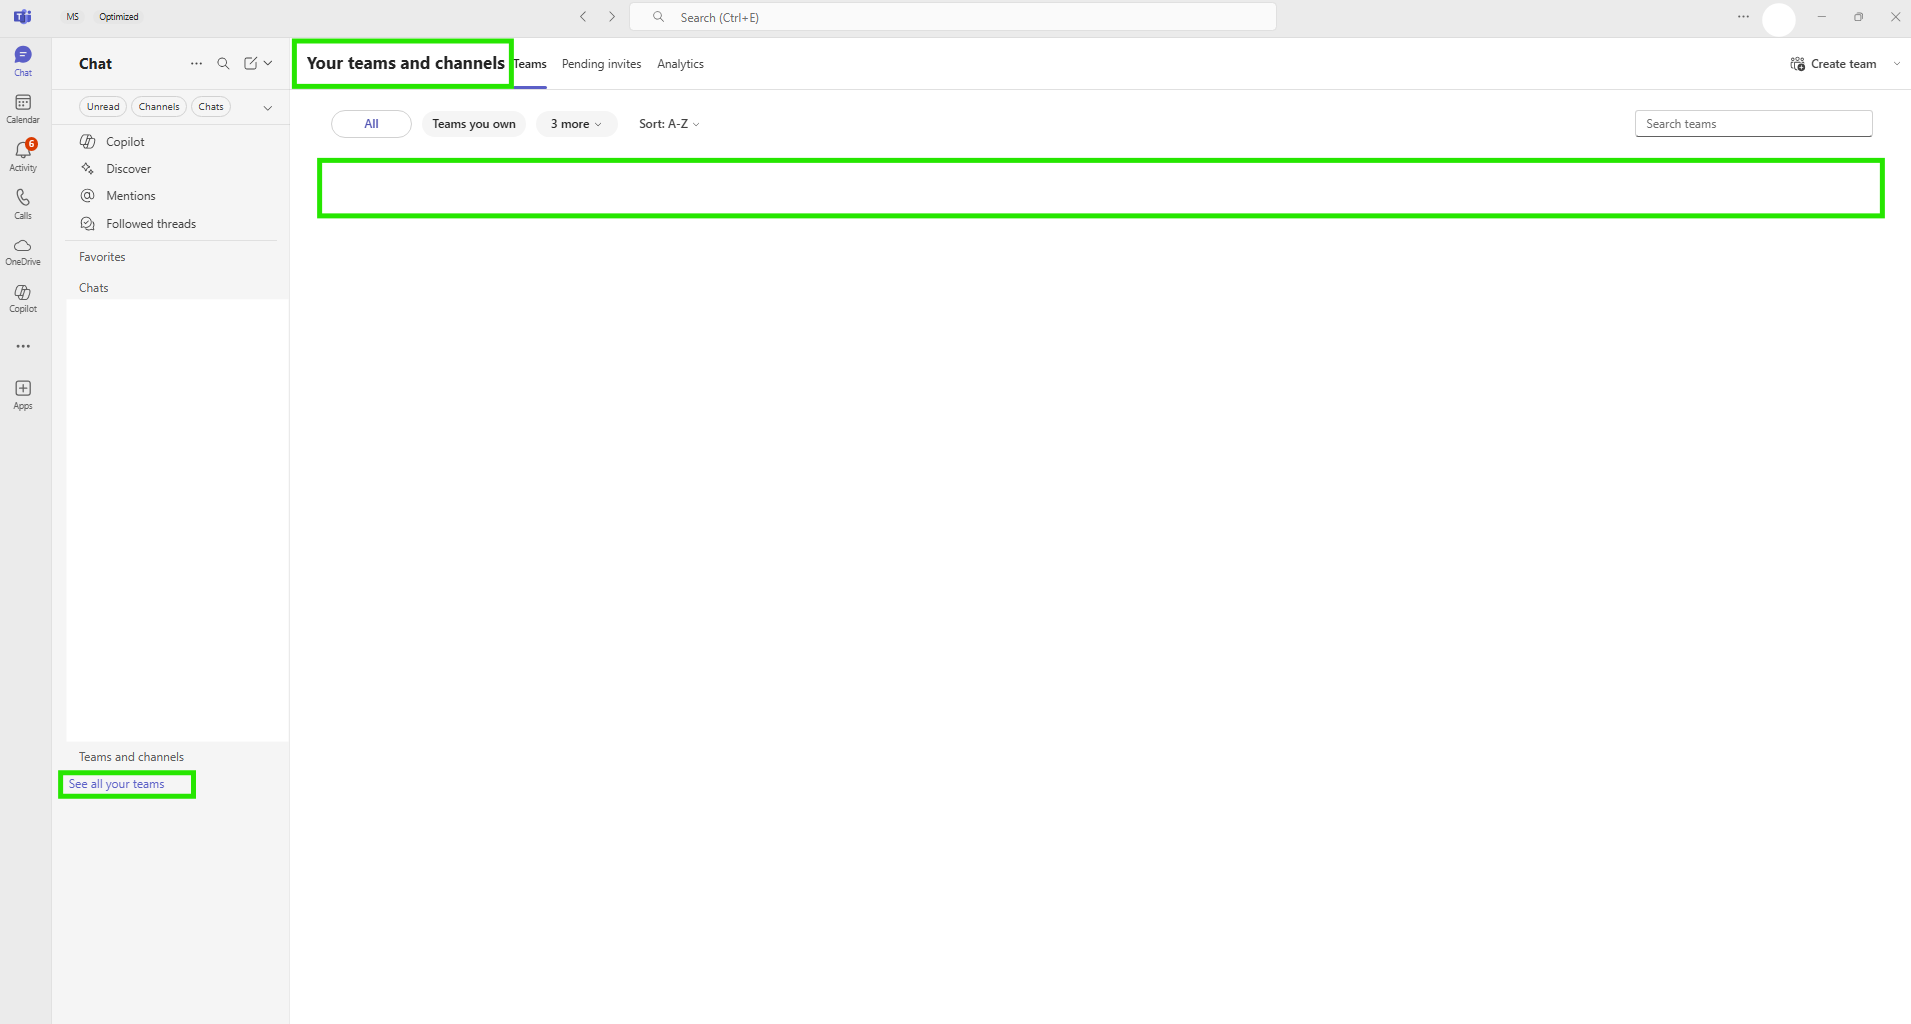Start a new chat compose icon

(x=250, y=63)
